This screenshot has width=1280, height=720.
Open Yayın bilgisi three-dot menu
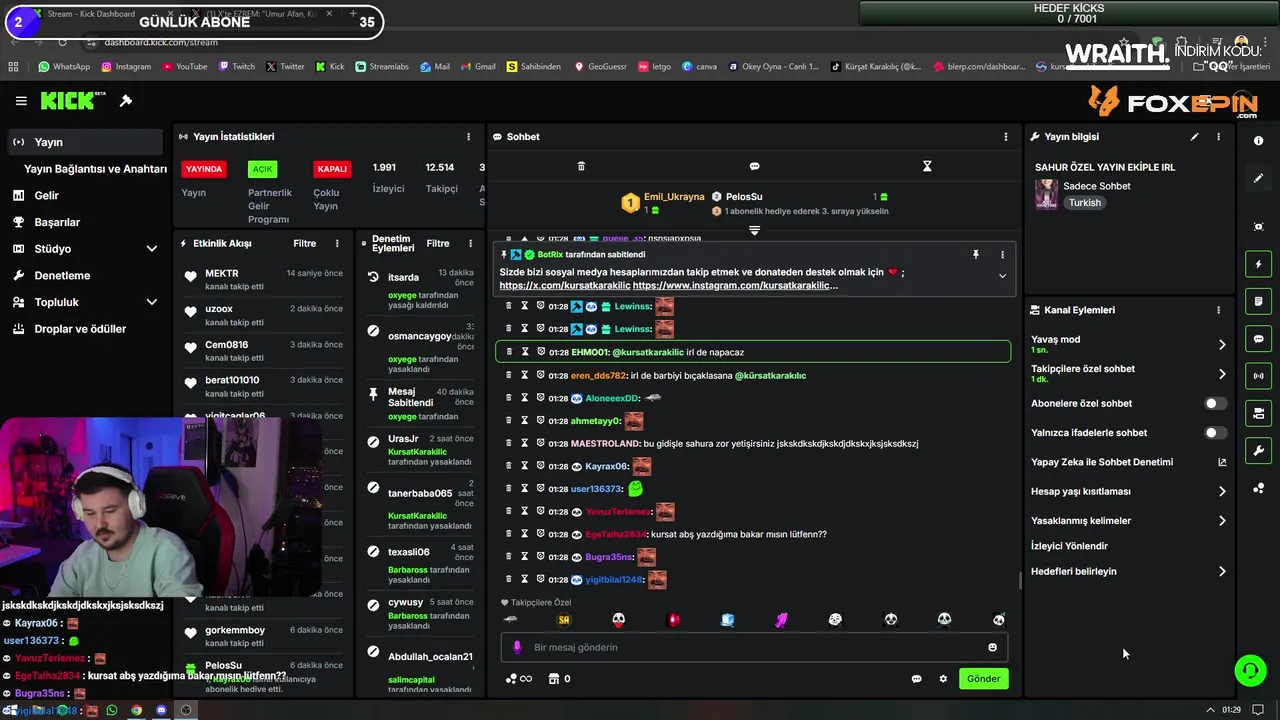(x=1218, y=137)
